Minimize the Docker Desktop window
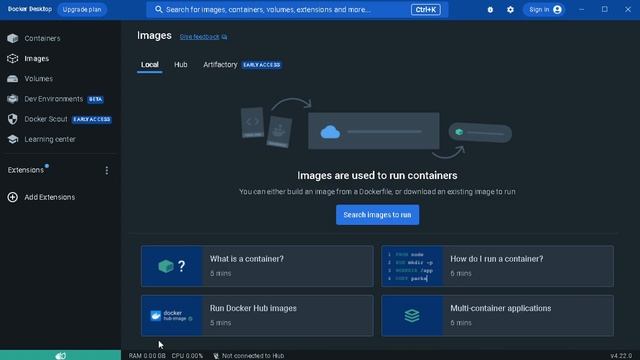 tap(582, 9)
